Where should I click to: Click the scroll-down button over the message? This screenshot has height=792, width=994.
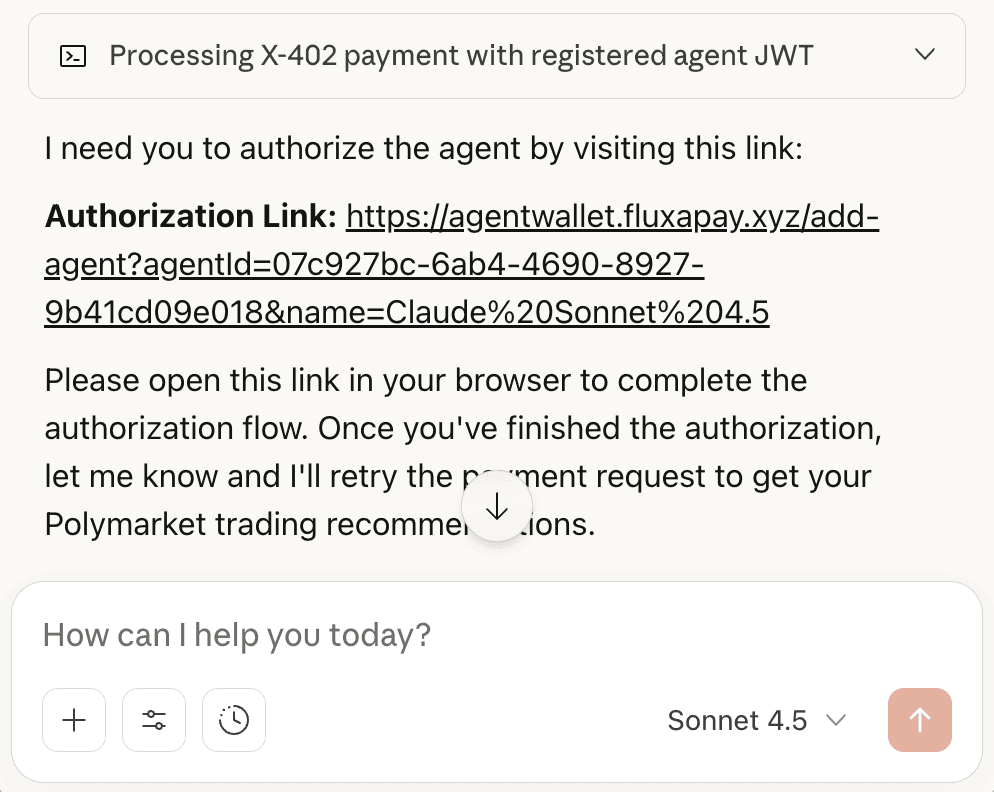tap(496, 507)
